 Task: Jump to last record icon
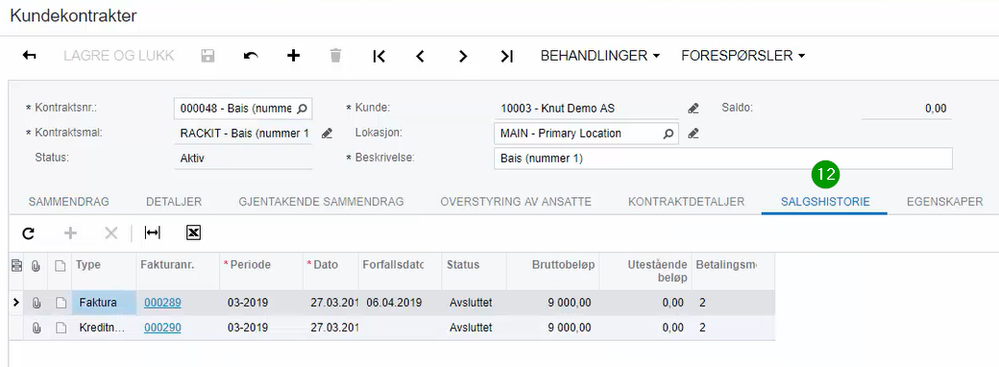tap(507, 56)
